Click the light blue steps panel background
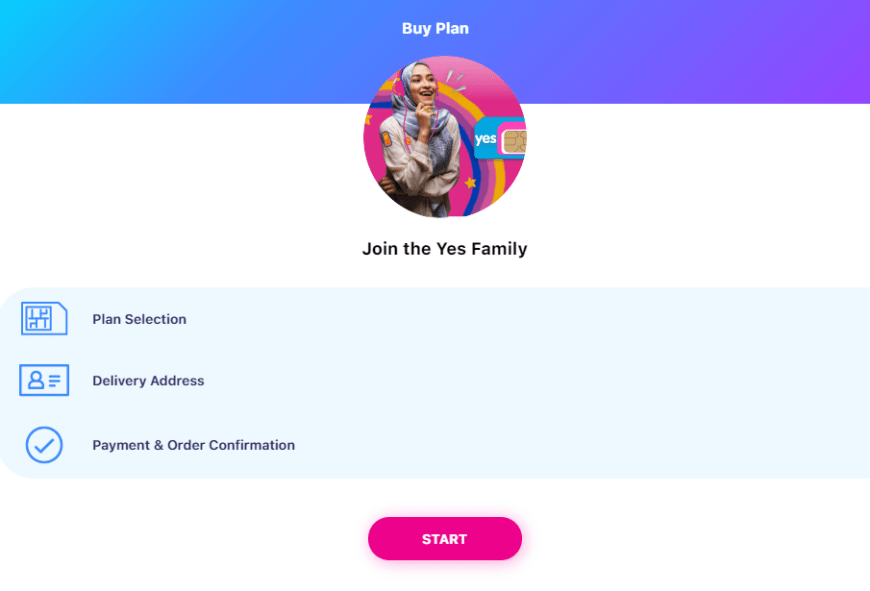Viewport: 870px width, 591px height. tap(555, 383)
